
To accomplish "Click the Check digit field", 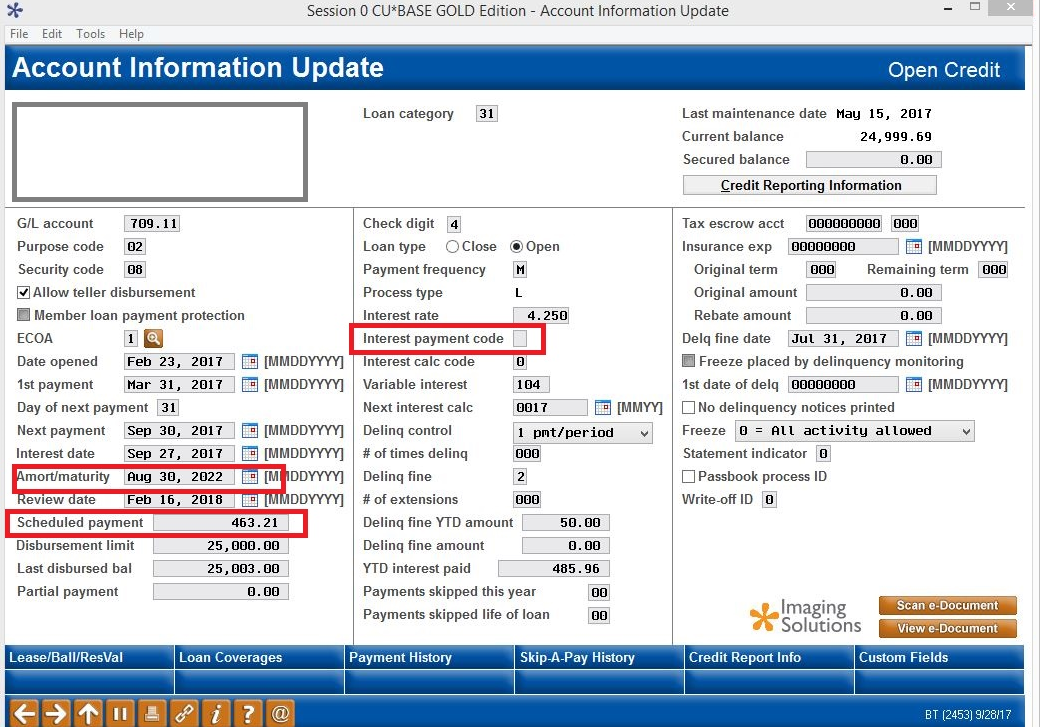I will pos(454,224).
